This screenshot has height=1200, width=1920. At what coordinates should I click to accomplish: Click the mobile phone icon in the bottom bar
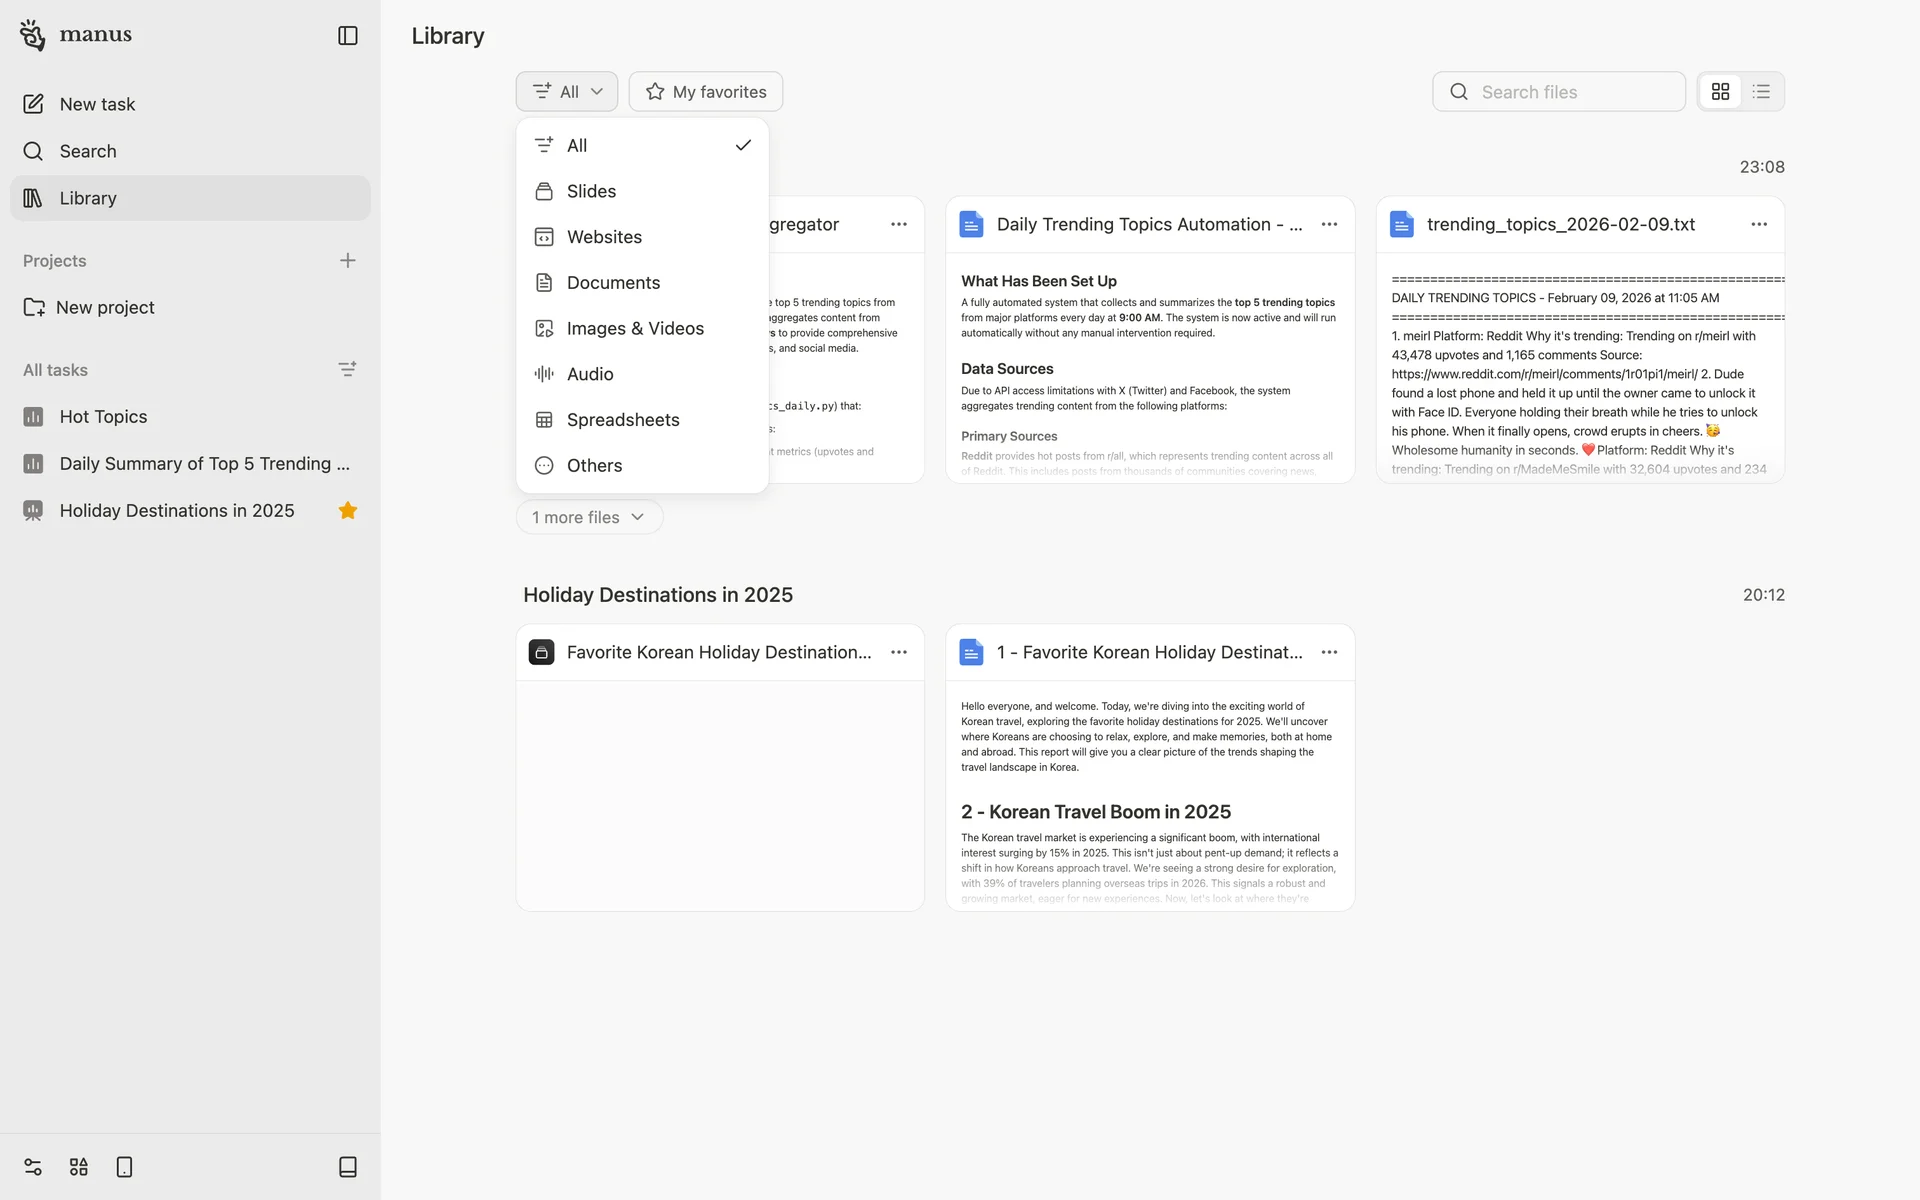coord(124,1167)
